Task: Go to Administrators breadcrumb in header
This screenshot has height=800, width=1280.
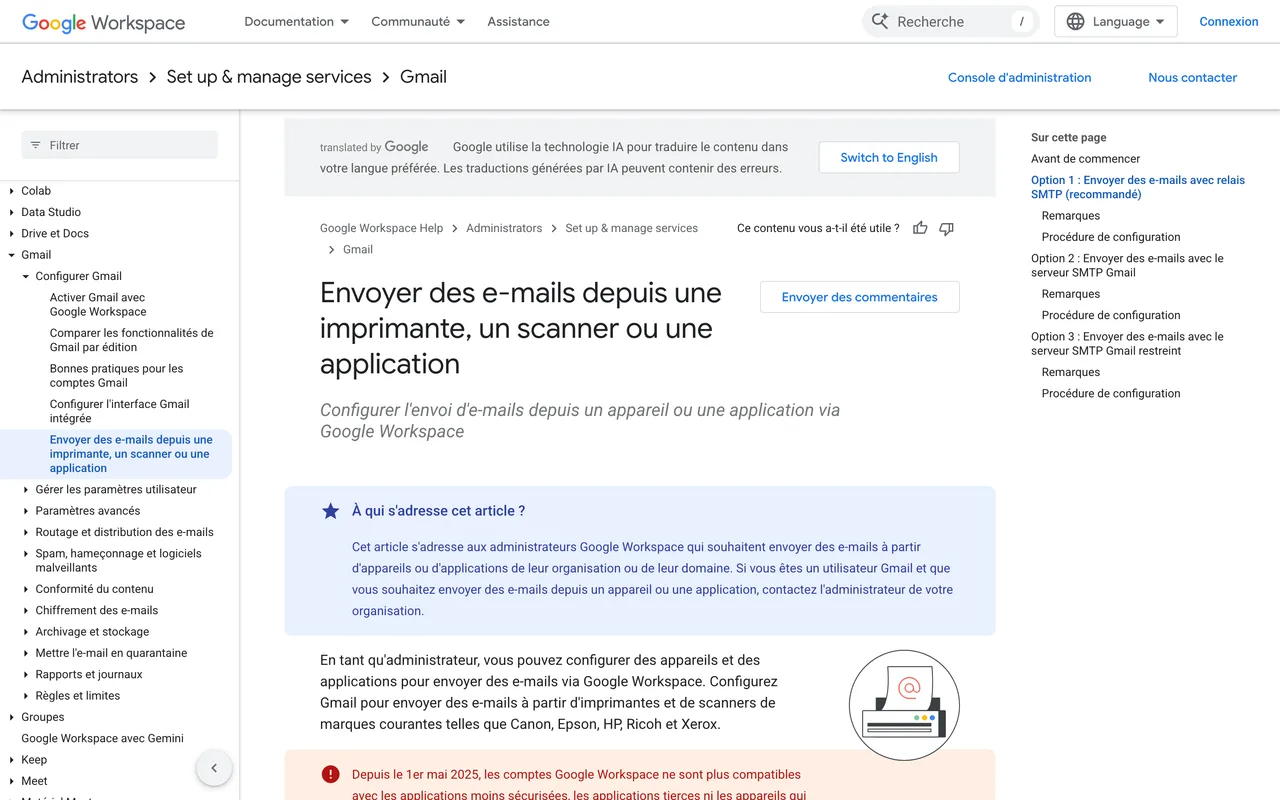Action: pos(80,77)
